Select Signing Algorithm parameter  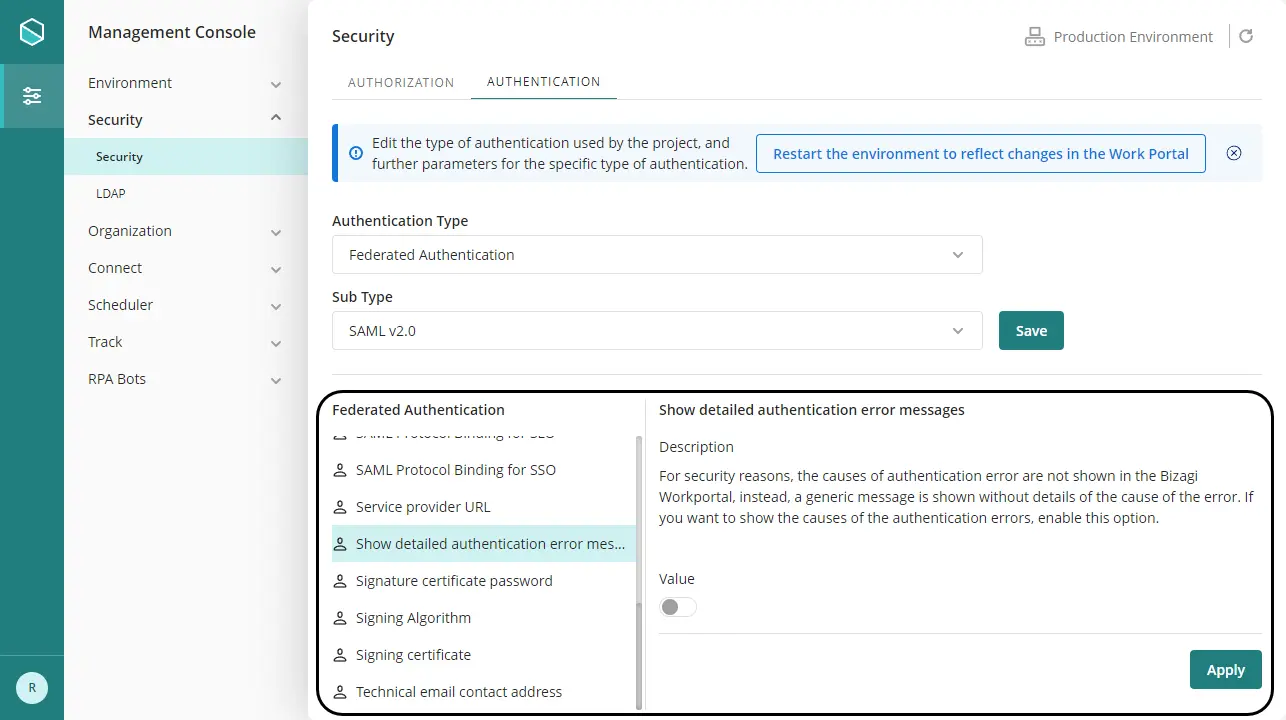(x=484, y=618)
